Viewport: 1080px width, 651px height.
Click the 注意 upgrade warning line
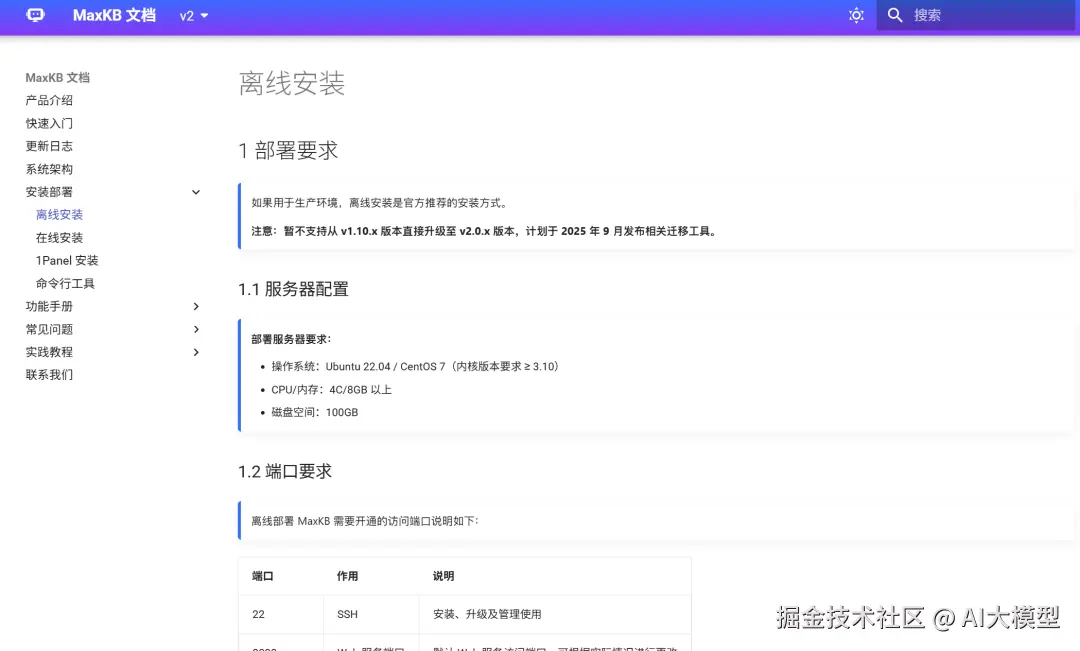point(485,231)
